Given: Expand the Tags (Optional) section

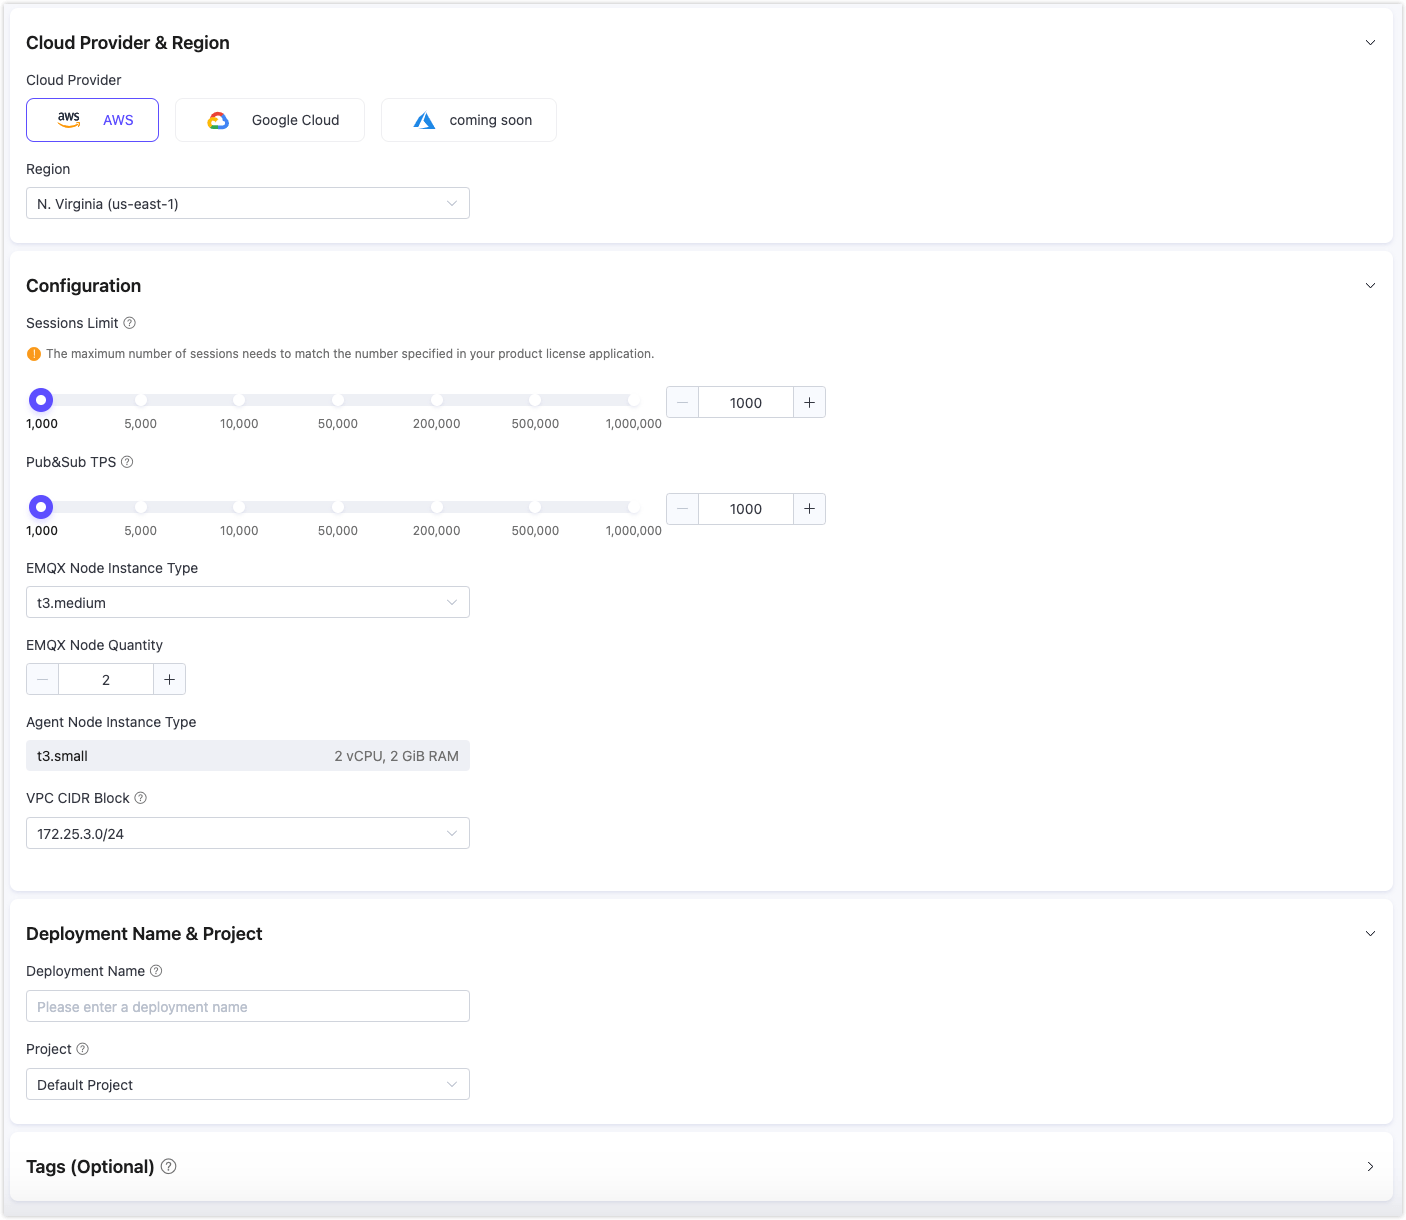Looking at the screenshot, I should pos(1370,1167).
